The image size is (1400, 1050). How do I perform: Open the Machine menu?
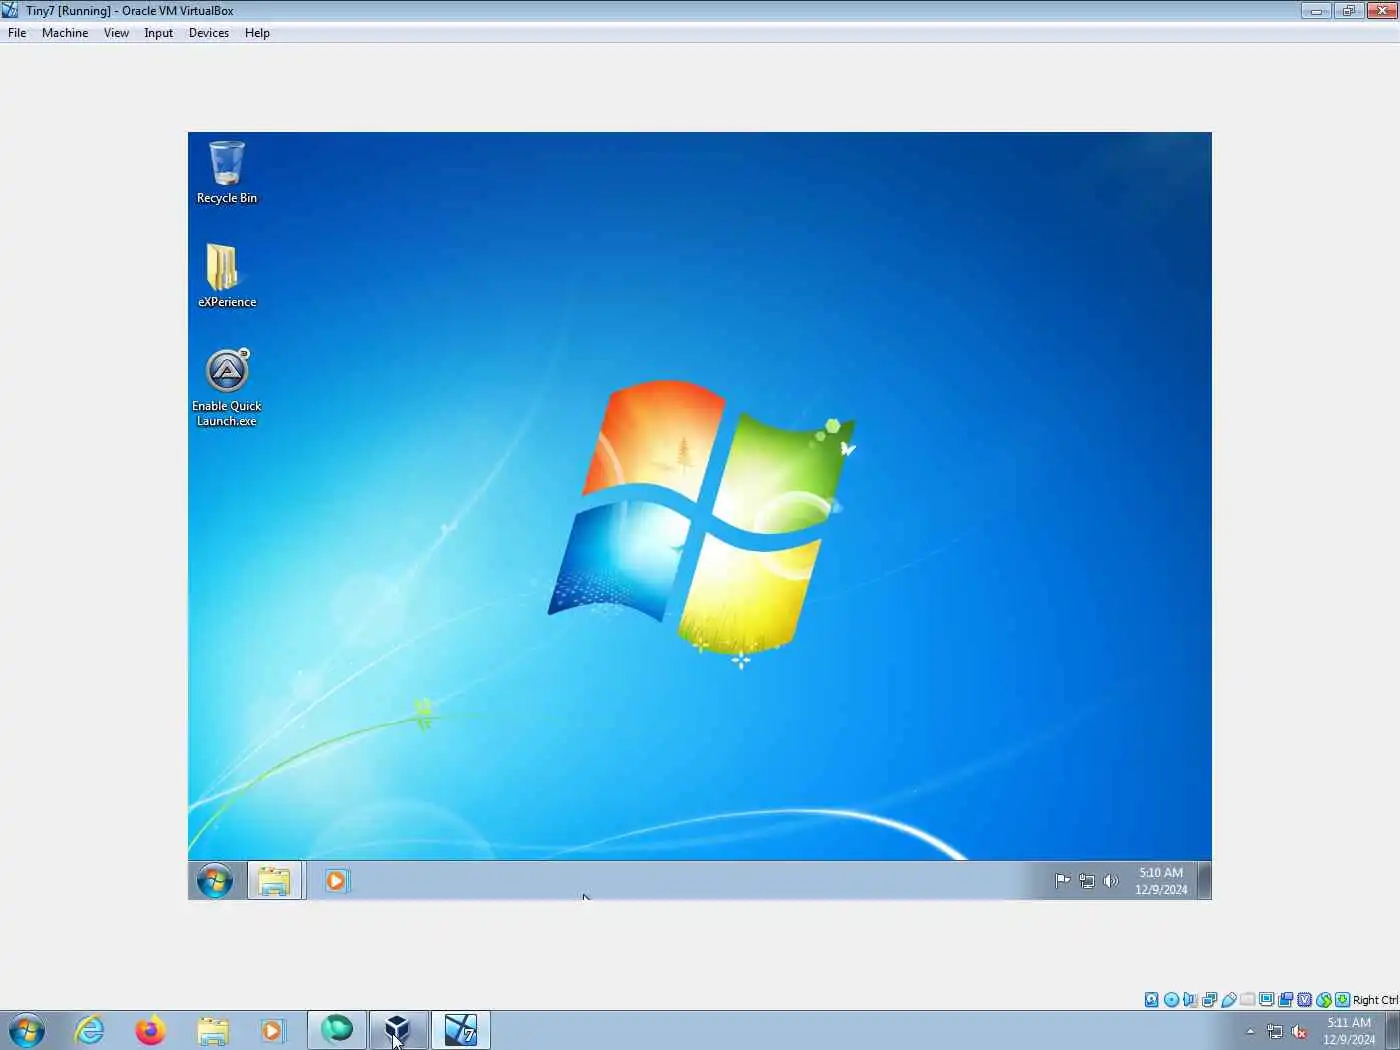[x=65, y=33]
